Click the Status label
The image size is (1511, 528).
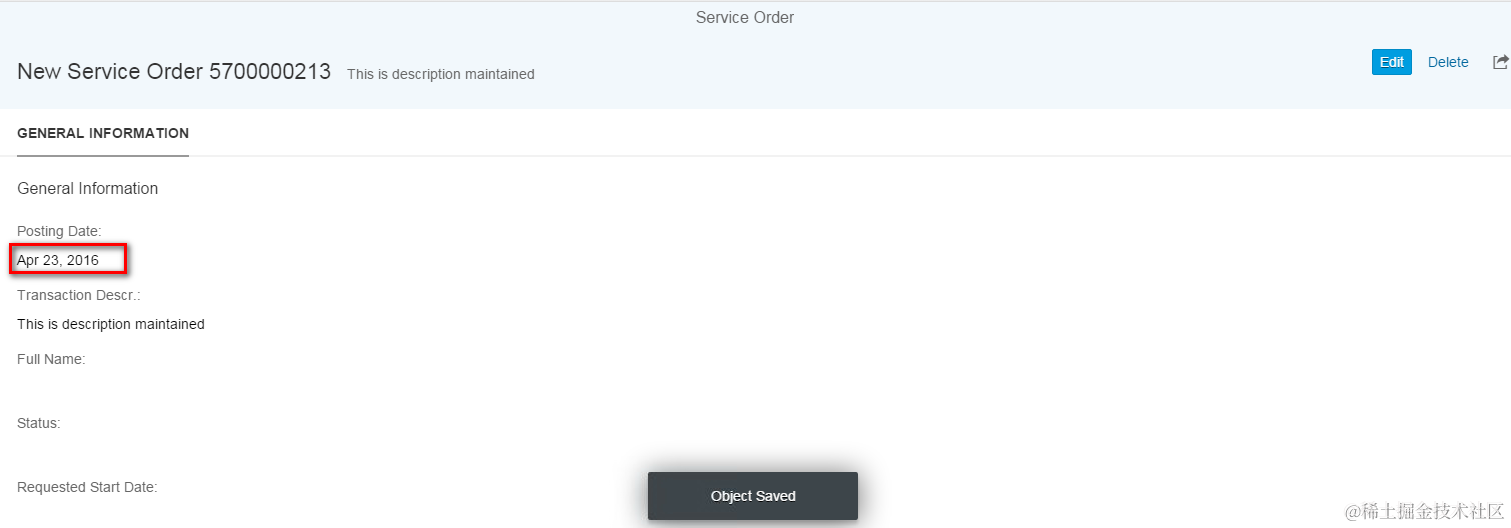tap(39, 423)
